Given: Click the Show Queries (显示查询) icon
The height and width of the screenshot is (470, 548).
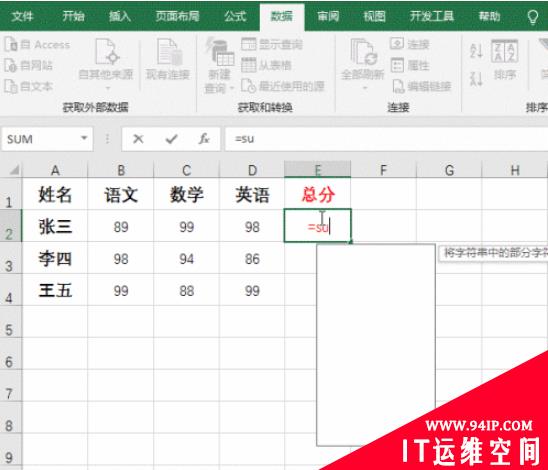Looking at the screenshot, I should (249, 44).
